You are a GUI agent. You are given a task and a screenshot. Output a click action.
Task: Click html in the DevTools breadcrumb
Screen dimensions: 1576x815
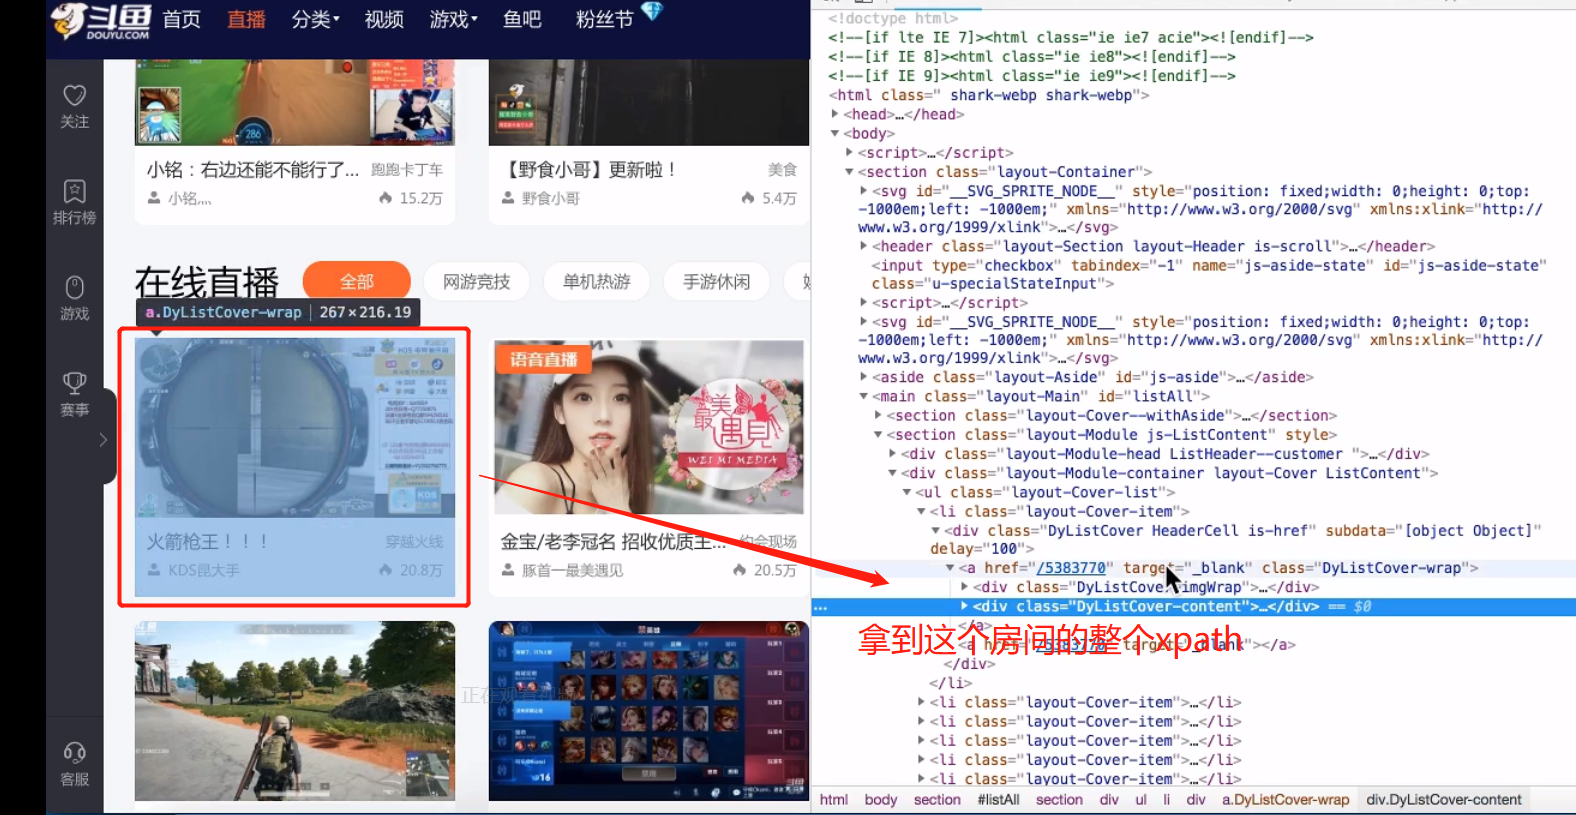point(833,800)
